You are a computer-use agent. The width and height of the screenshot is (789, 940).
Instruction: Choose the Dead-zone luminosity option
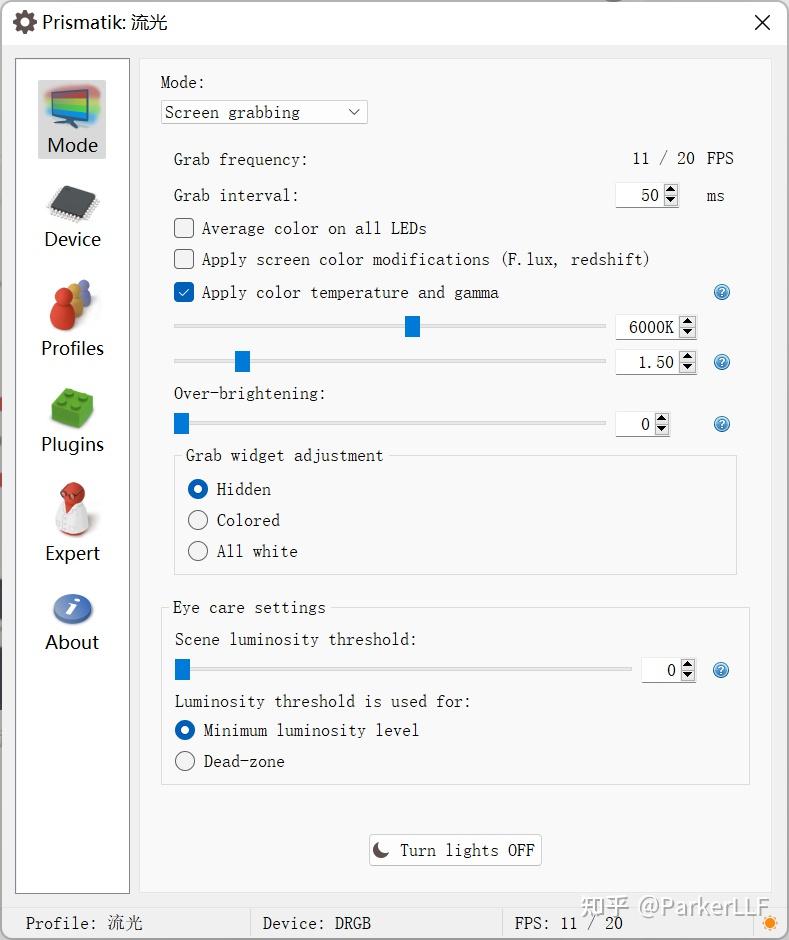185,761
